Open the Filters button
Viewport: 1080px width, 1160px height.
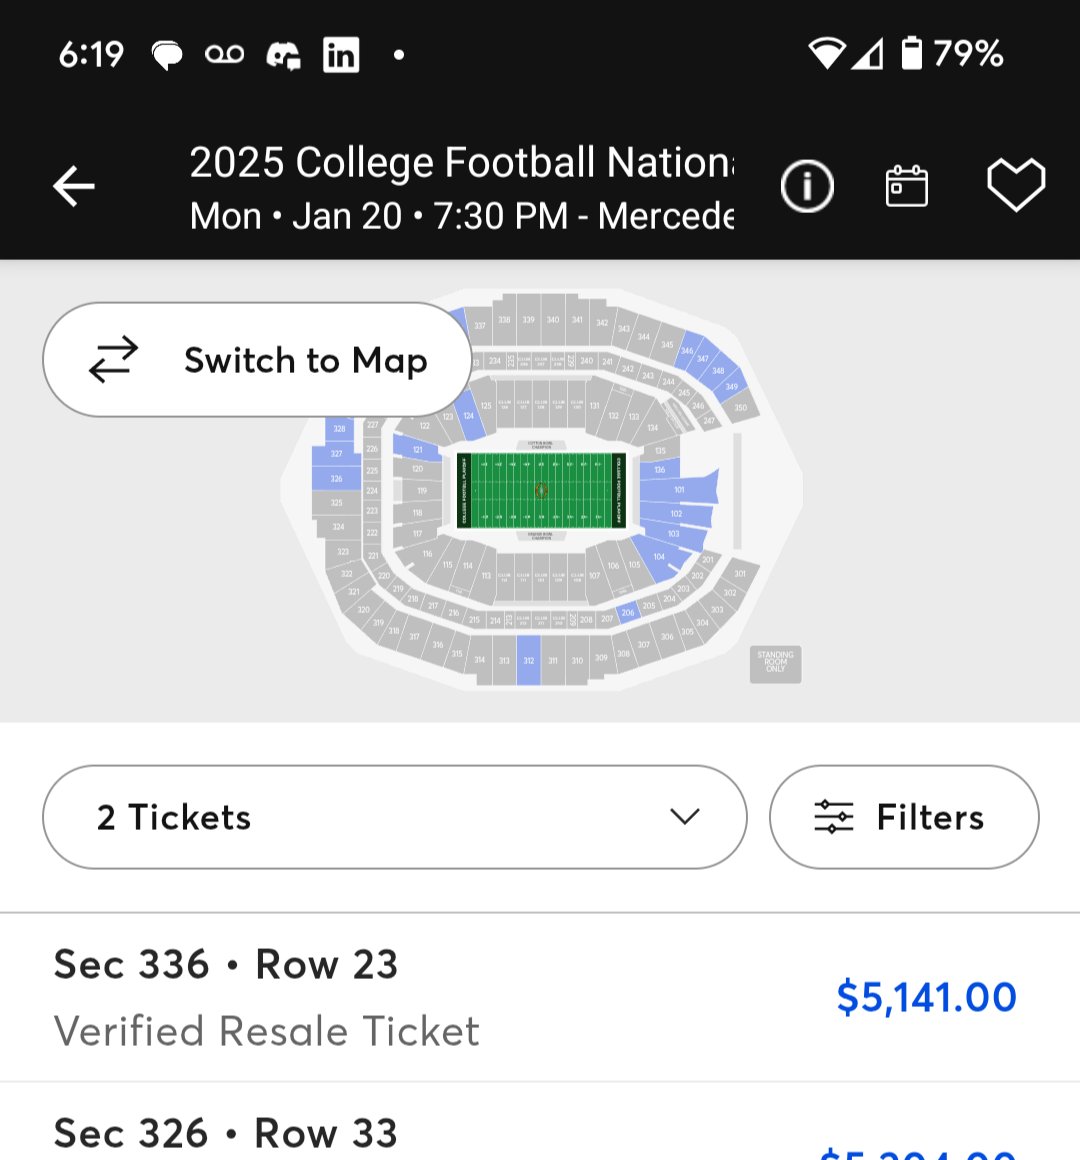(x=904, y=817)
